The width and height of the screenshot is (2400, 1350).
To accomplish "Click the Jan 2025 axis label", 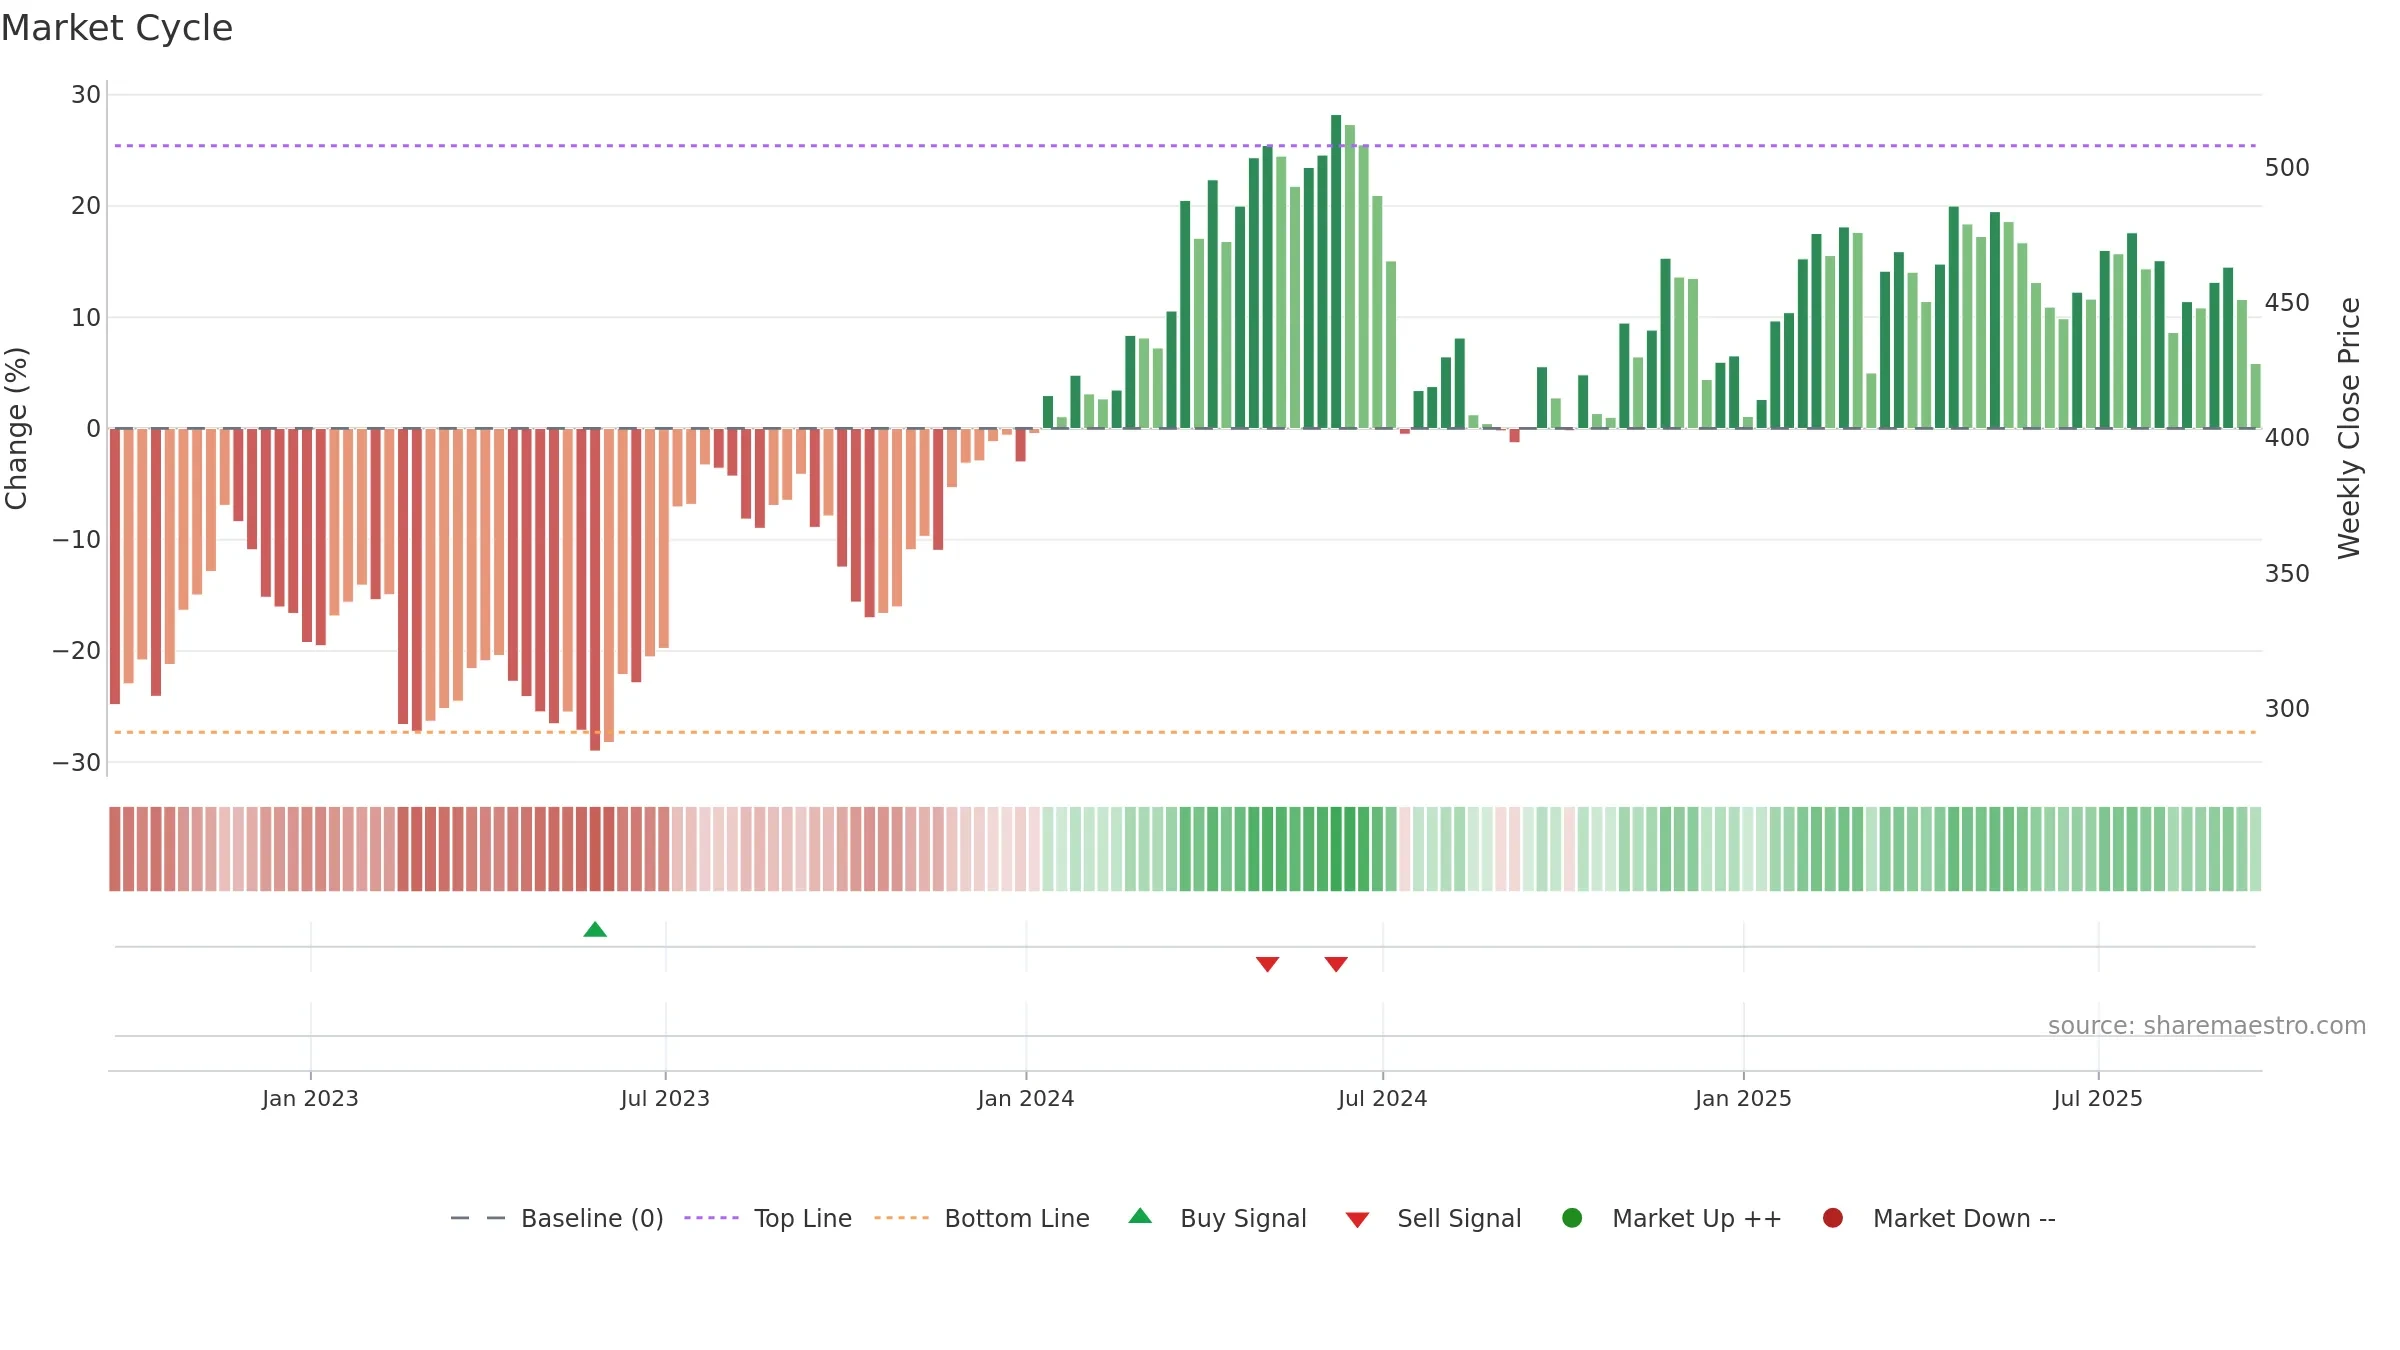I will point(1743,1099).
